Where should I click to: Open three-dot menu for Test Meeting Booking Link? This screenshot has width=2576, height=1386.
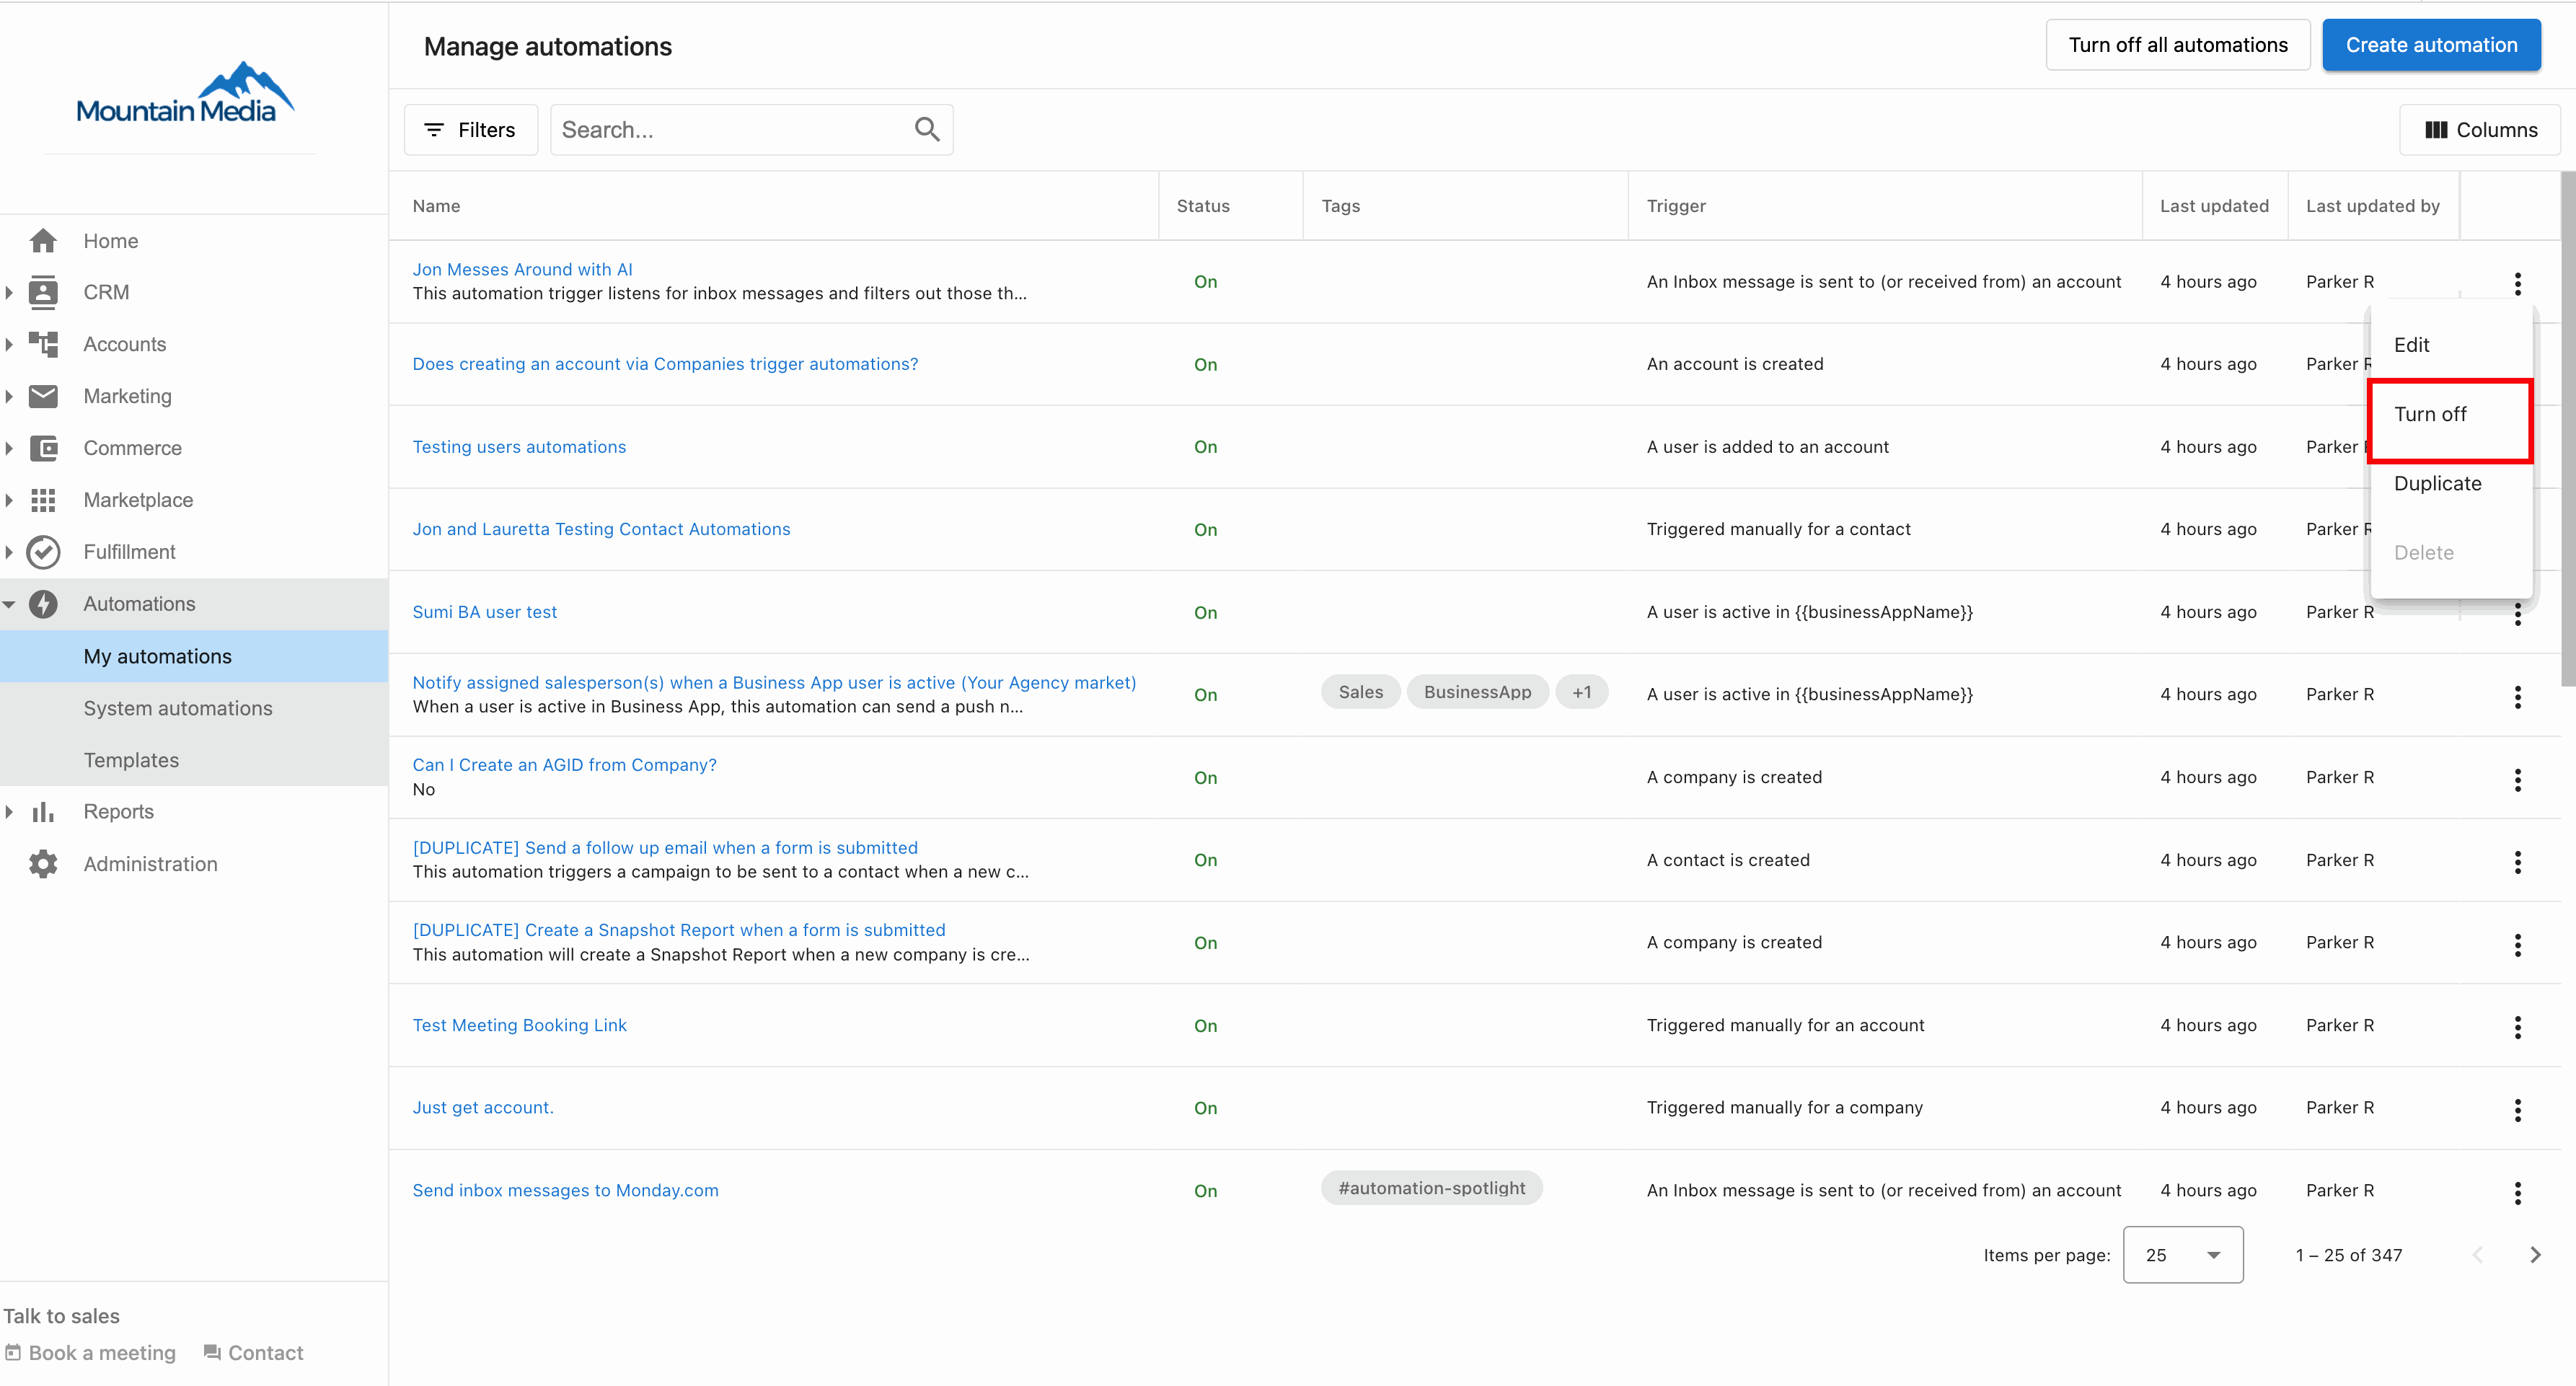2517,1027
